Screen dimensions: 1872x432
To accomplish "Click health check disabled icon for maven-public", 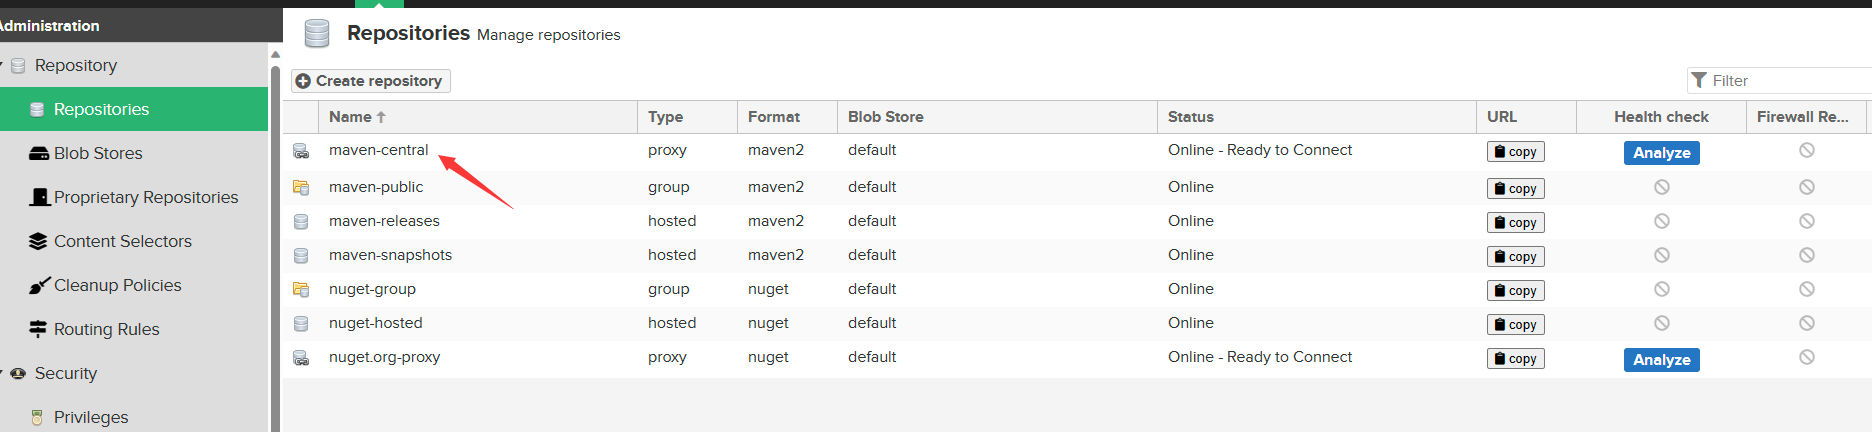I will click(x=1661, y=187).
